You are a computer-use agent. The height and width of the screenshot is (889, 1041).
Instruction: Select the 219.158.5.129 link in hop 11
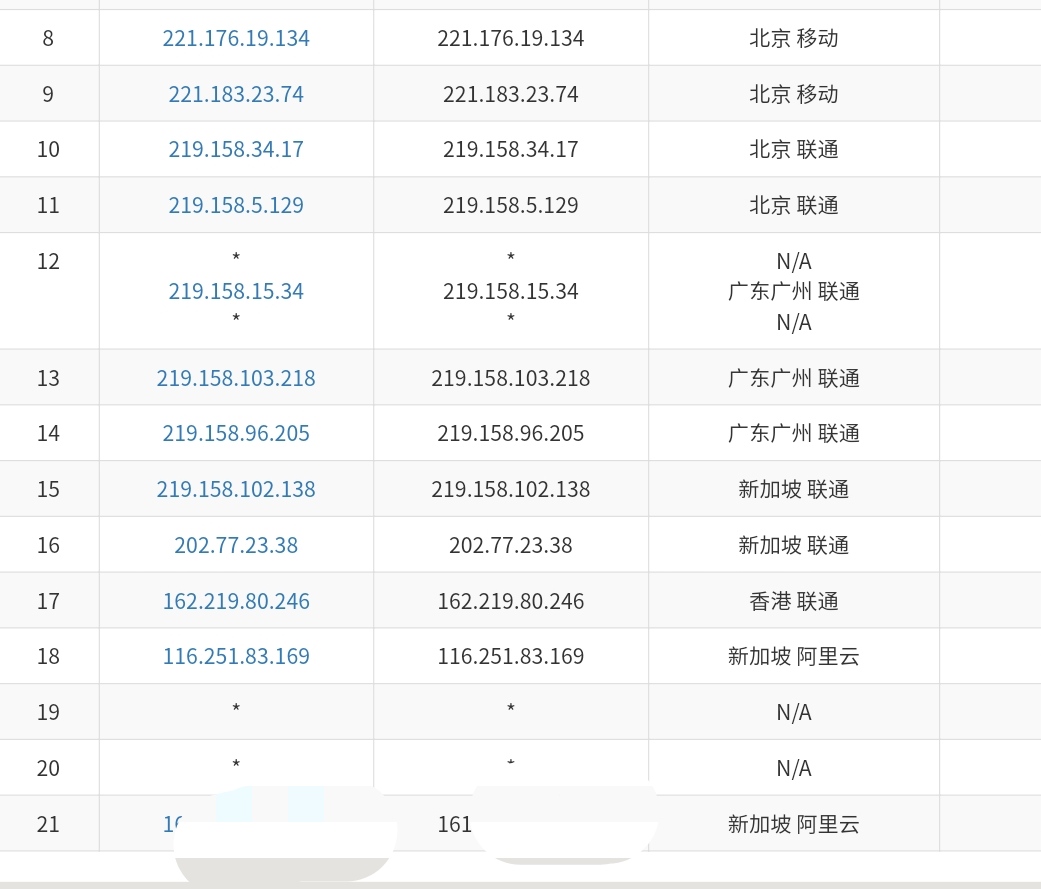click(236, 205)
